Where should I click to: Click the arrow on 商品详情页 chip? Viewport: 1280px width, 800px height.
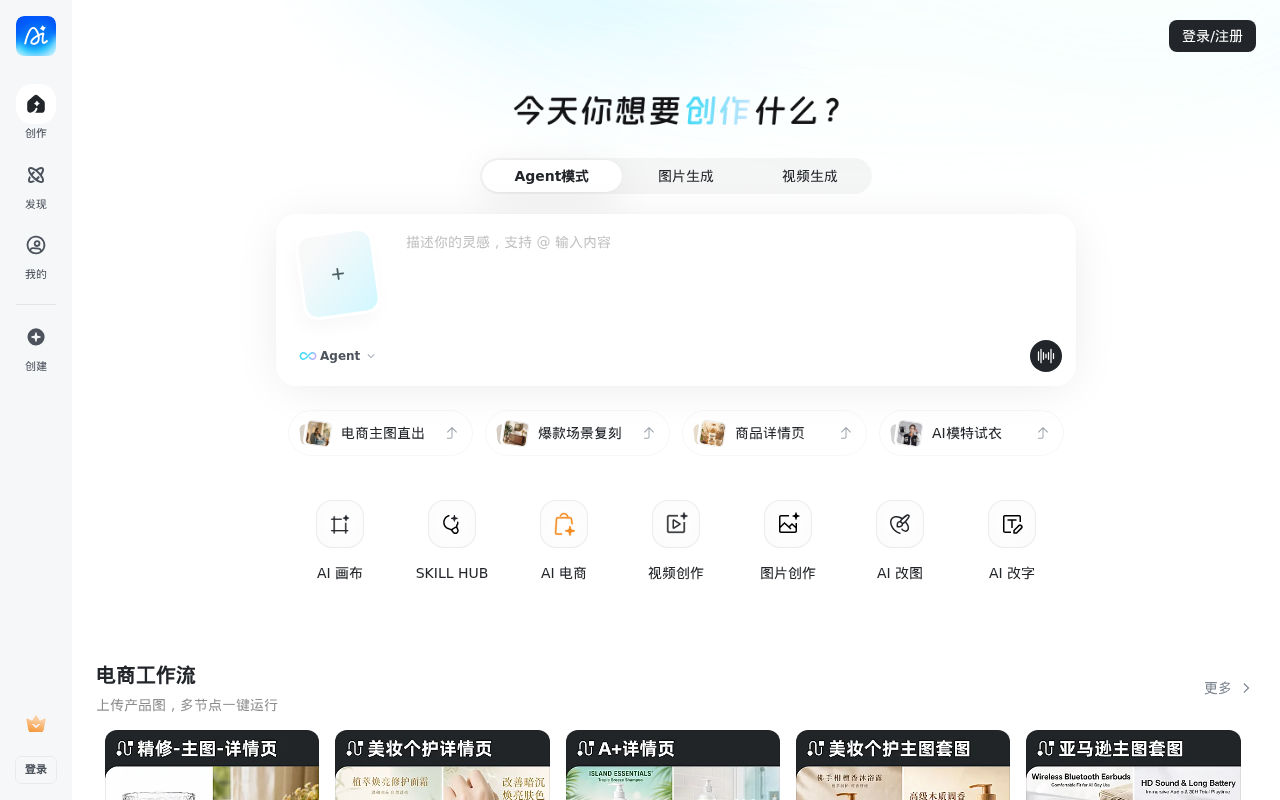tap(845, 433)
